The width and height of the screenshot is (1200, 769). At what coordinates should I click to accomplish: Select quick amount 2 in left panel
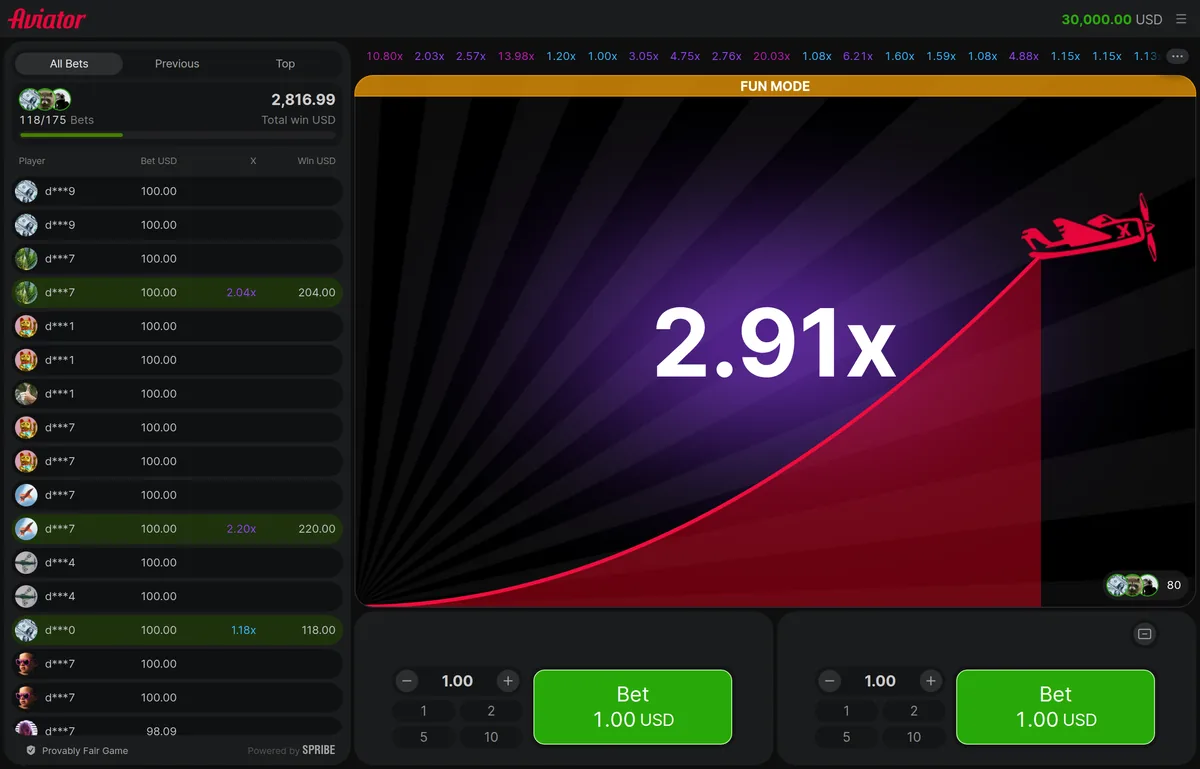[x=491, y=711]
